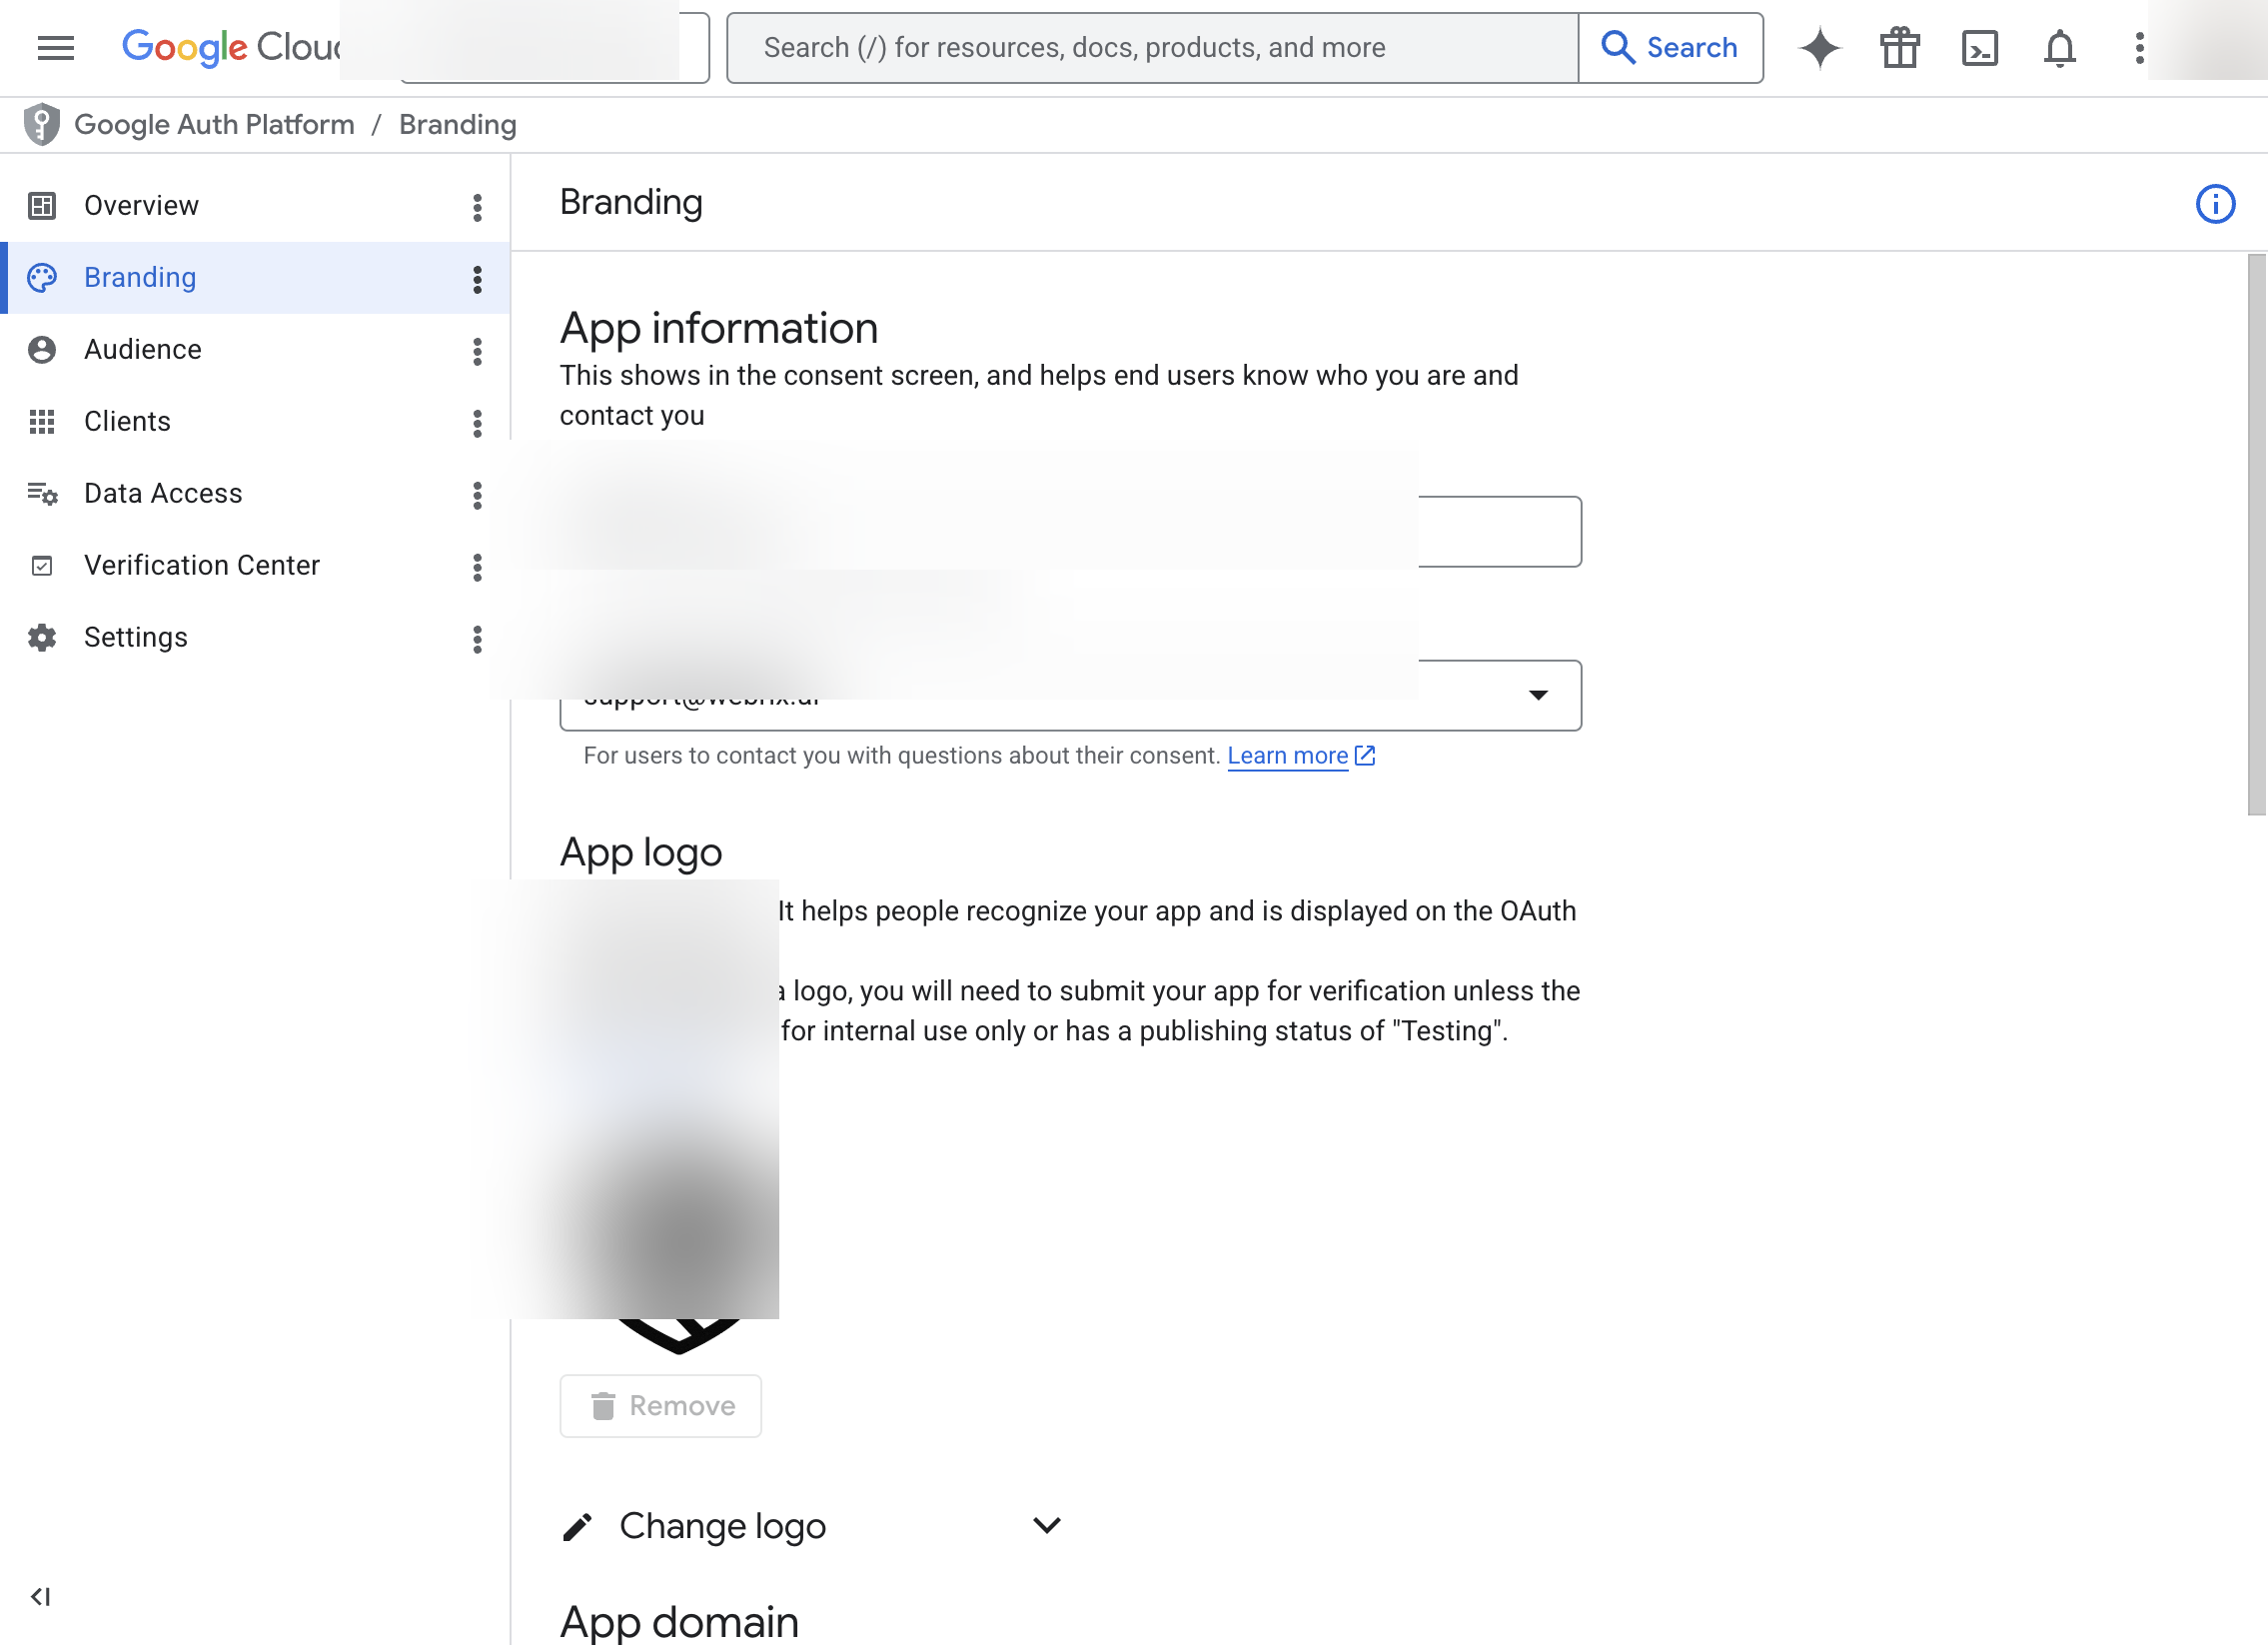Click the Verification Center checkbox icon

42,566
